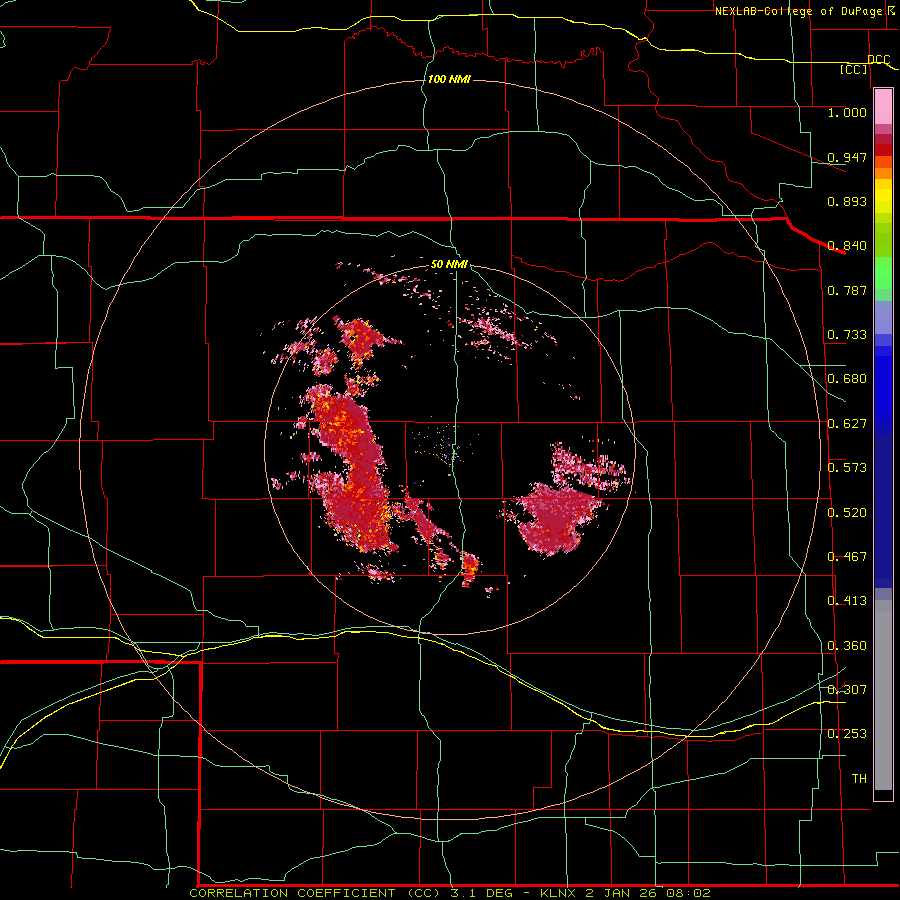Viewport: 900px width, 900px height.
Task: Click the 100 NMI range ring label
Action: coord(449,79)
